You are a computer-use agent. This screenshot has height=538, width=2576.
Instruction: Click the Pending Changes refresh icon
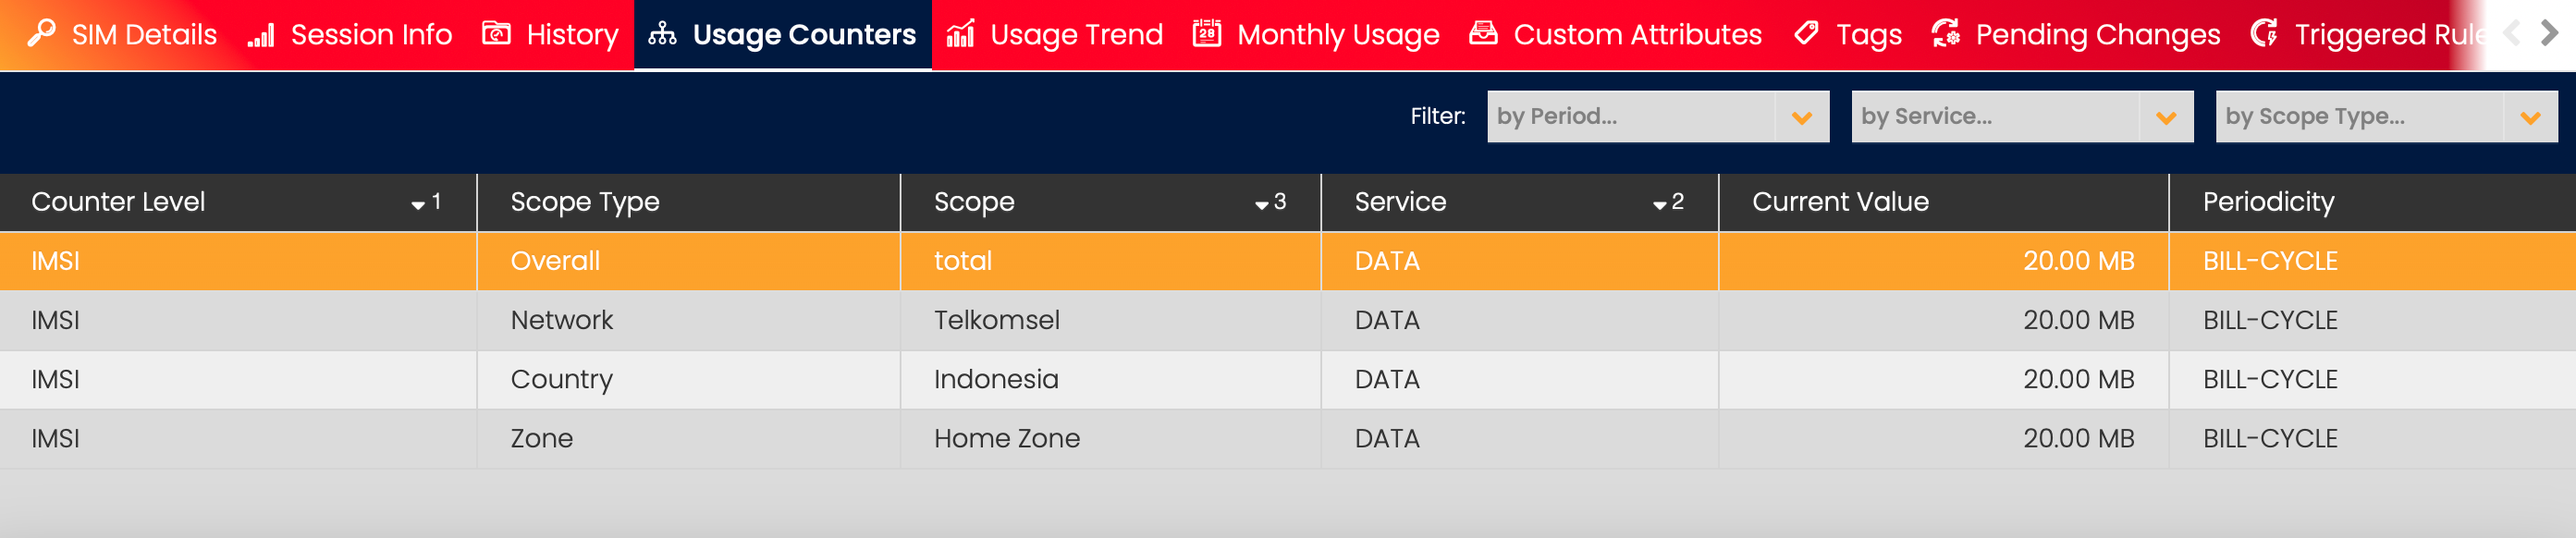tap(1945, 34)
